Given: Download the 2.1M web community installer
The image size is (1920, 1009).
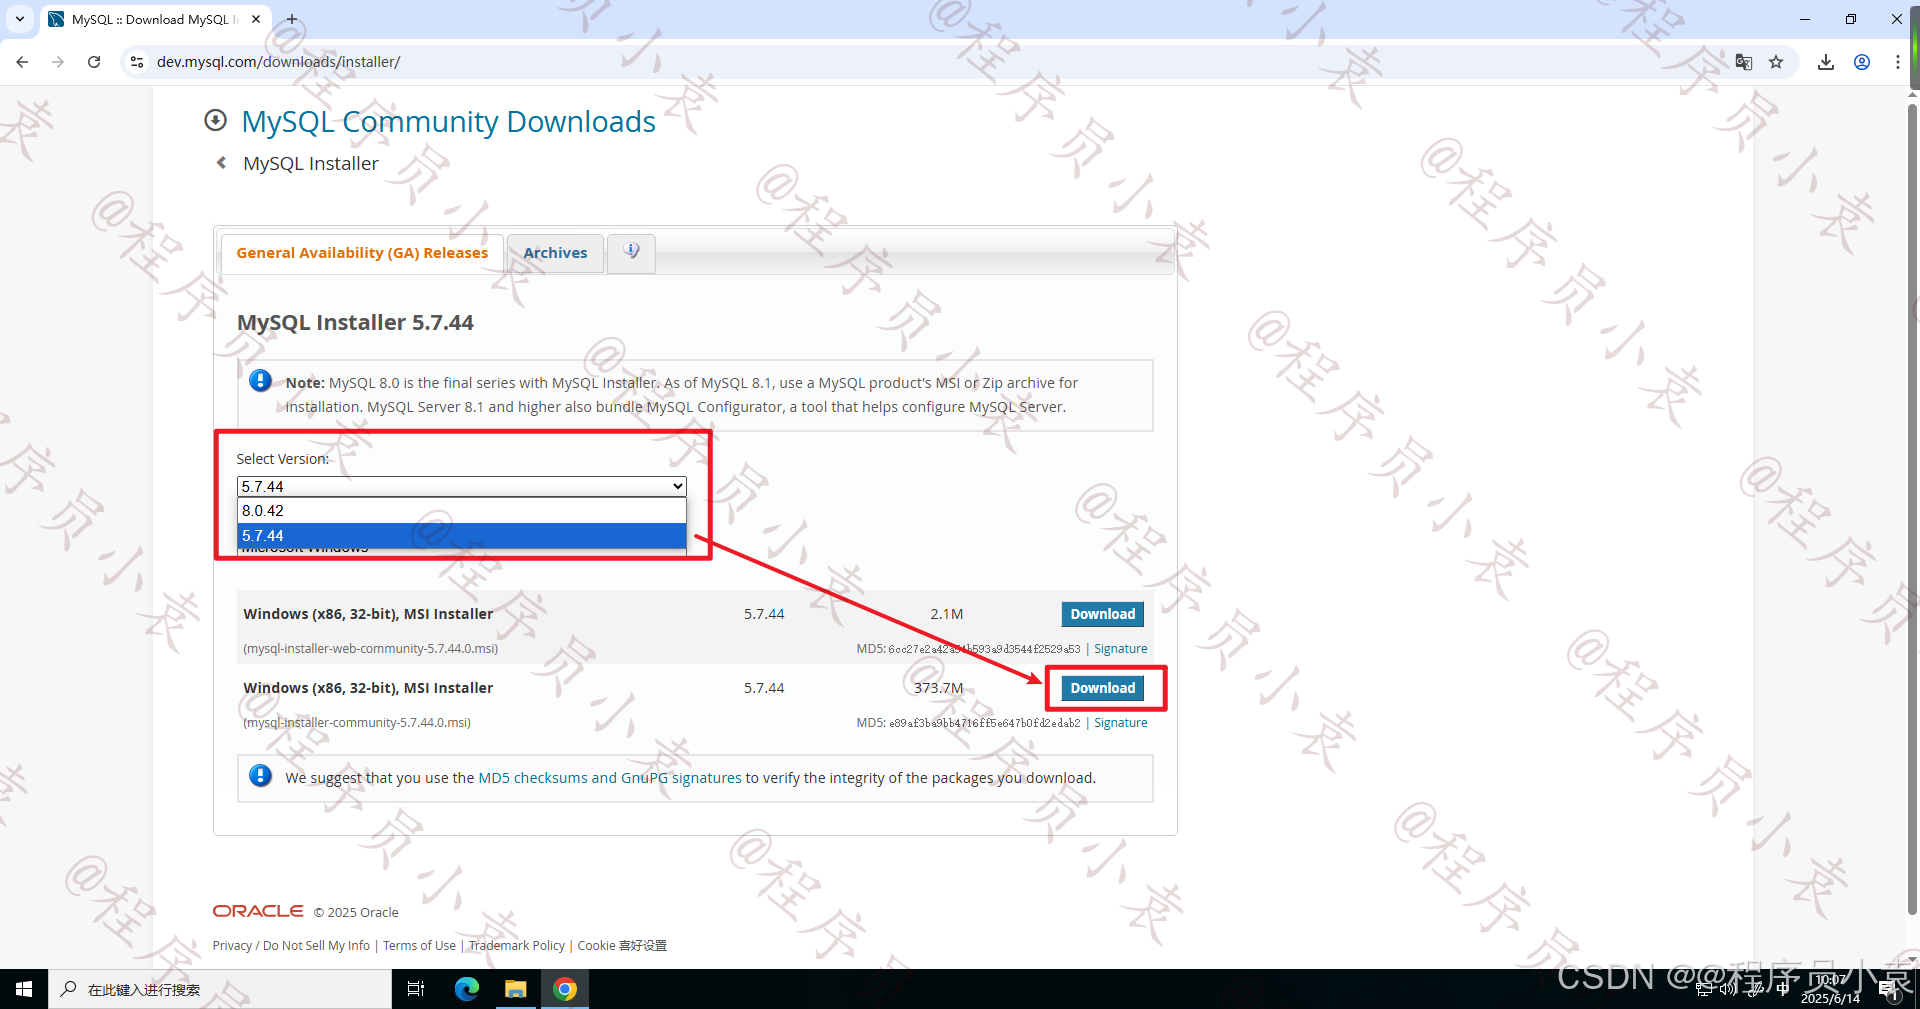Looking at the screenshot, I should click(1102, 614).
